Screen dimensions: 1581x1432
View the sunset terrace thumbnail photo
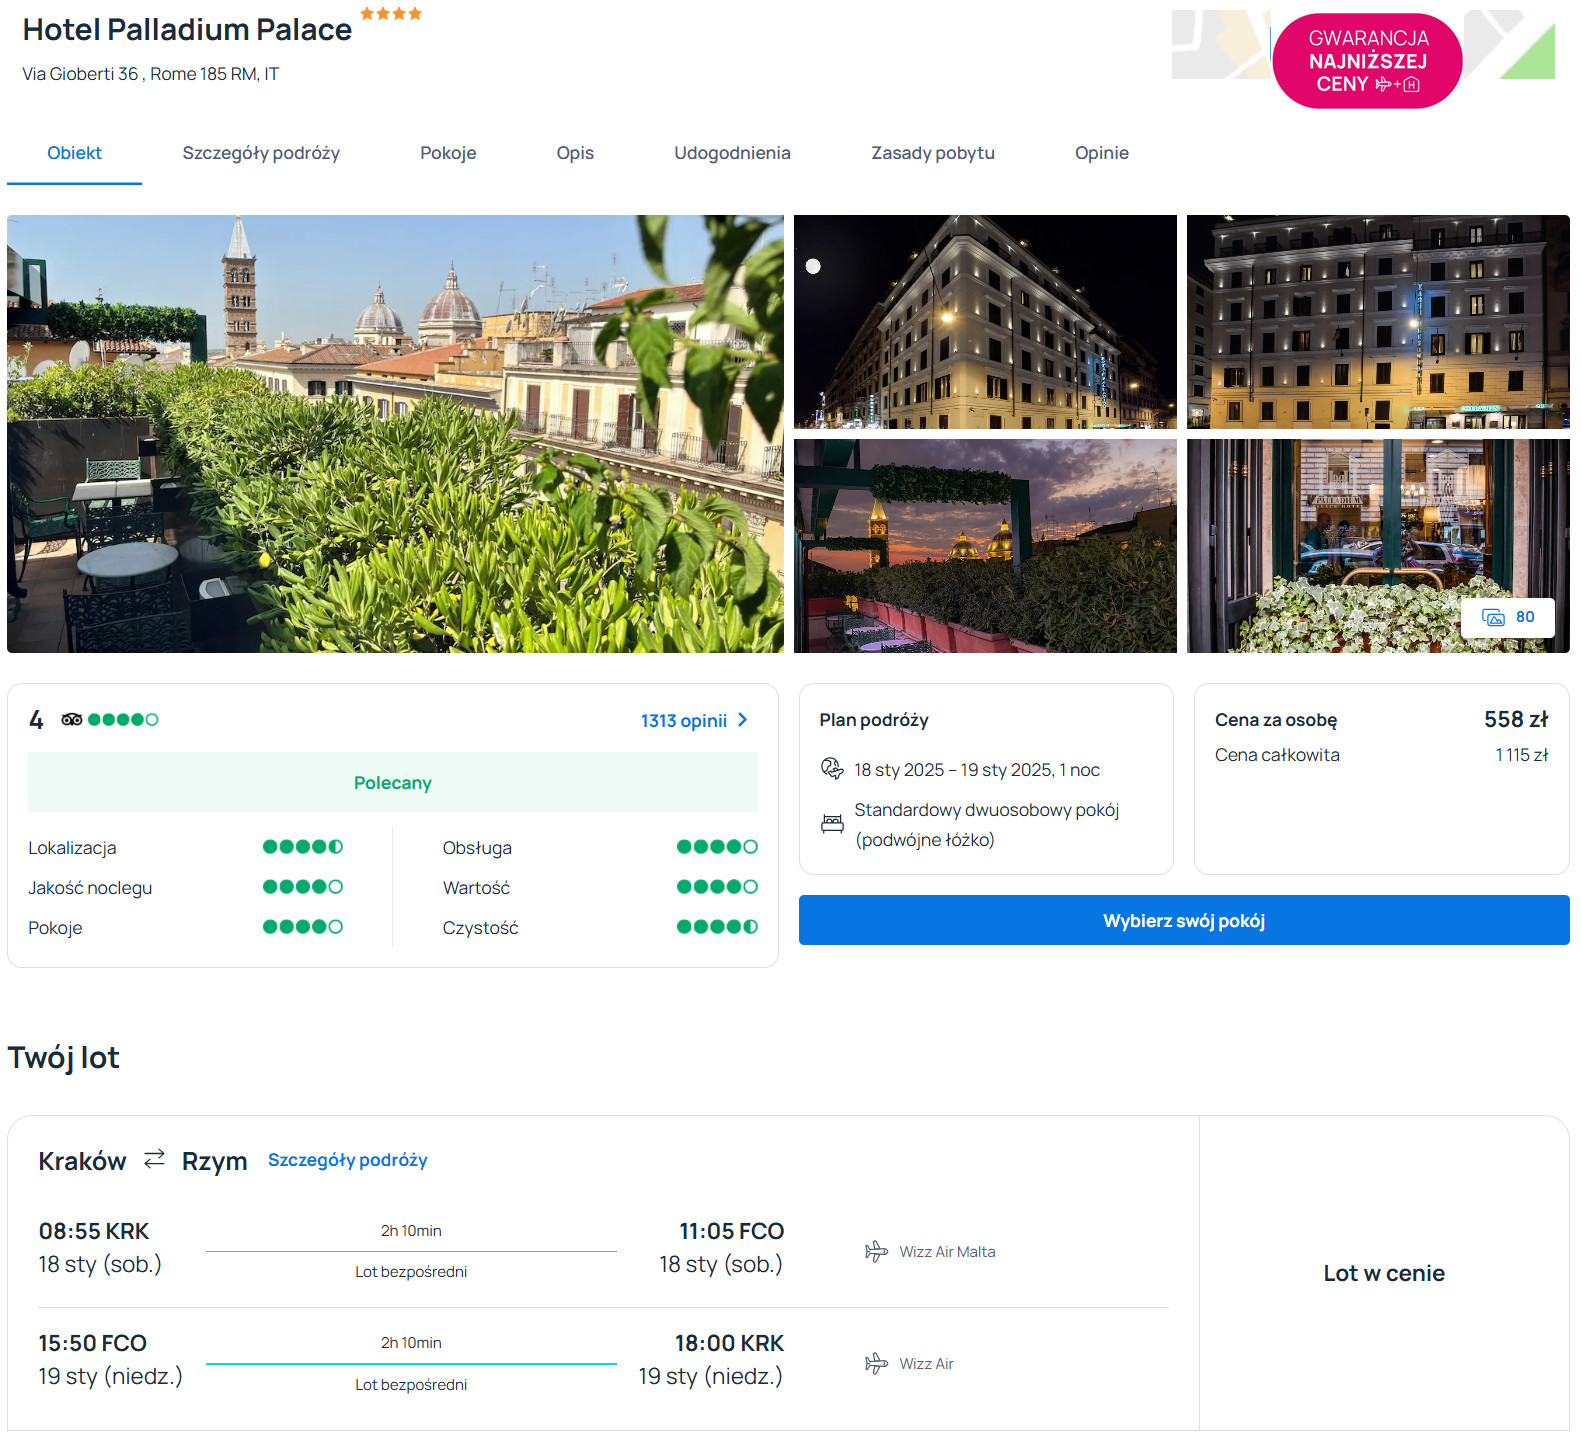click(x=985, y=546)
